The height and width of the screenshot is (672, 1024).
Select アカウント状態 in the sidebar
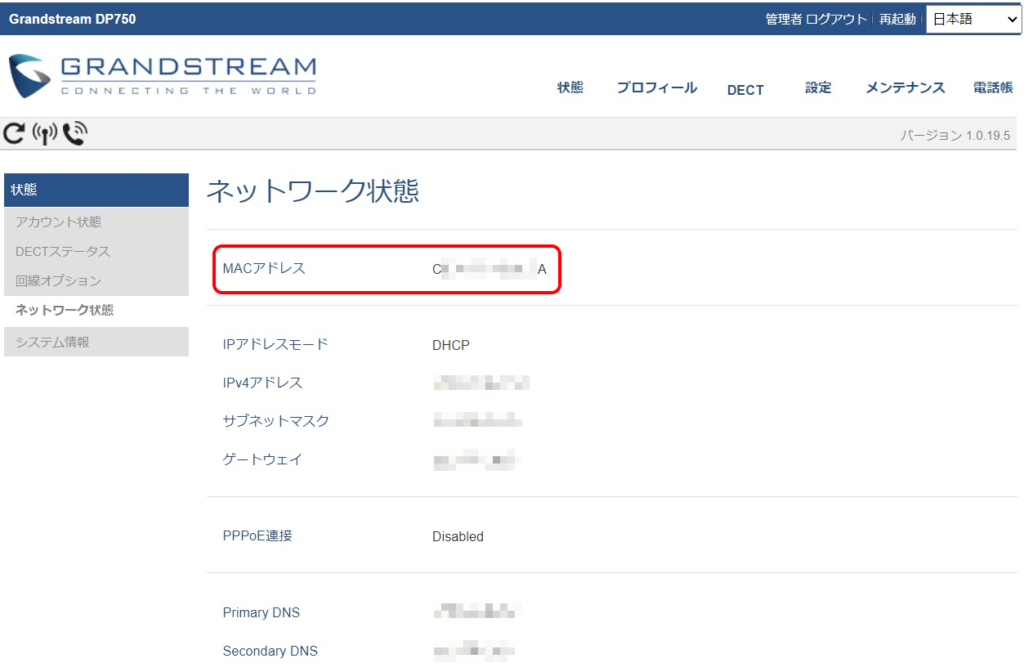click(x=58, y=222)
